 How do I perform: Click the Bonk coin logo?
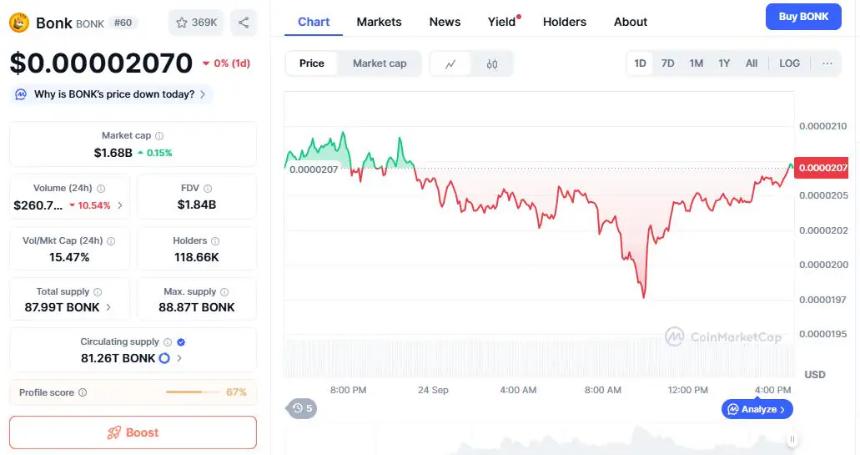point(19,22)
